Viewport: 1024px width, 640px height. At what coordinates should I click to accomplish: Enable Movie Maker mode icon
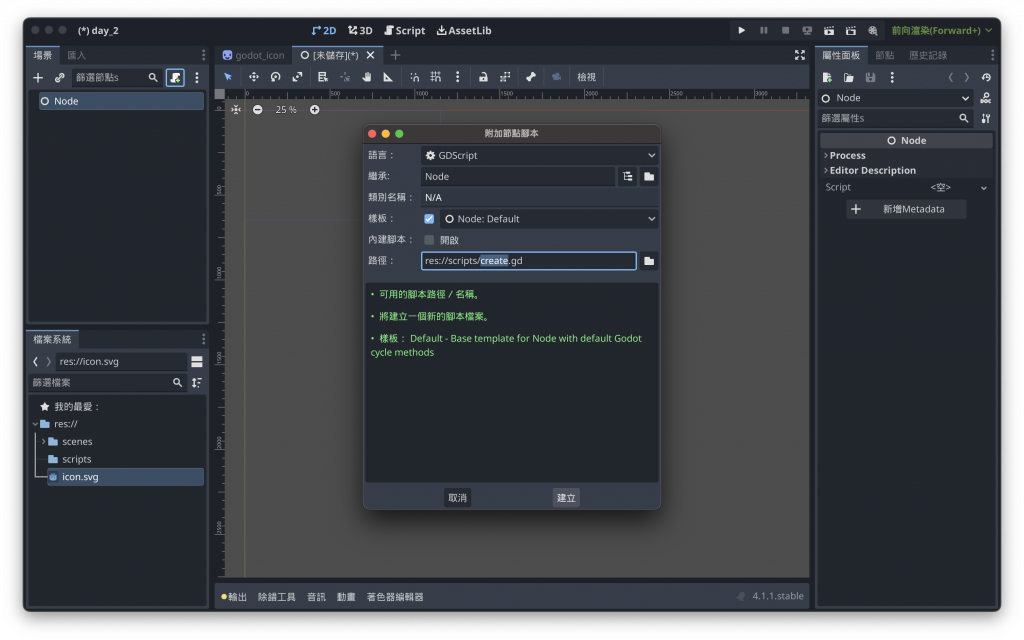point(872,30)
